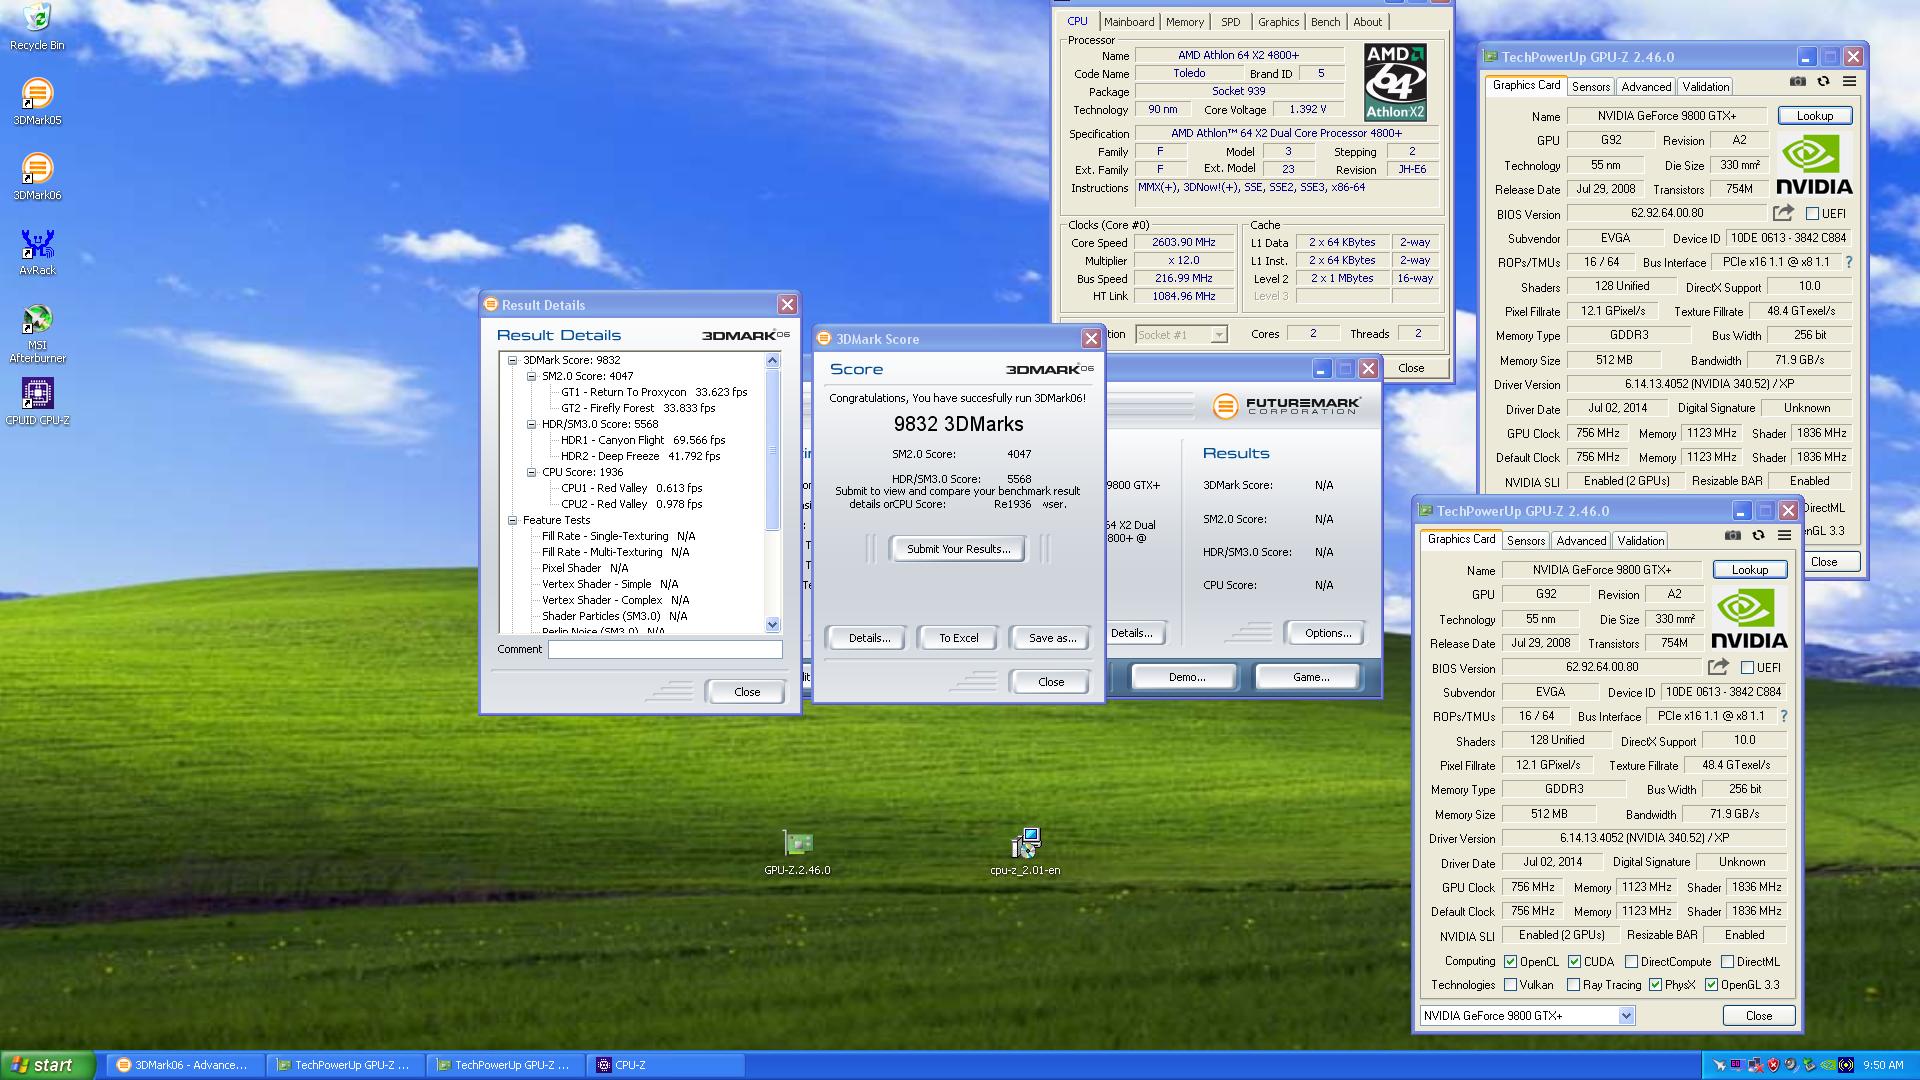Open MSI Afterburner desktop icon
Viewport: 1920px width, 1080px height.
[37, 320]
